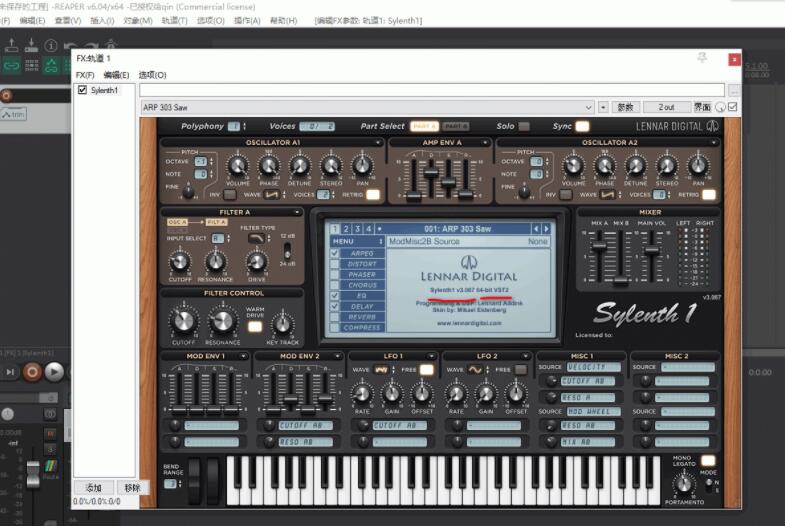Open the FX(F) menu in FX window
785x526 pixels.
(x=85, y=75)
